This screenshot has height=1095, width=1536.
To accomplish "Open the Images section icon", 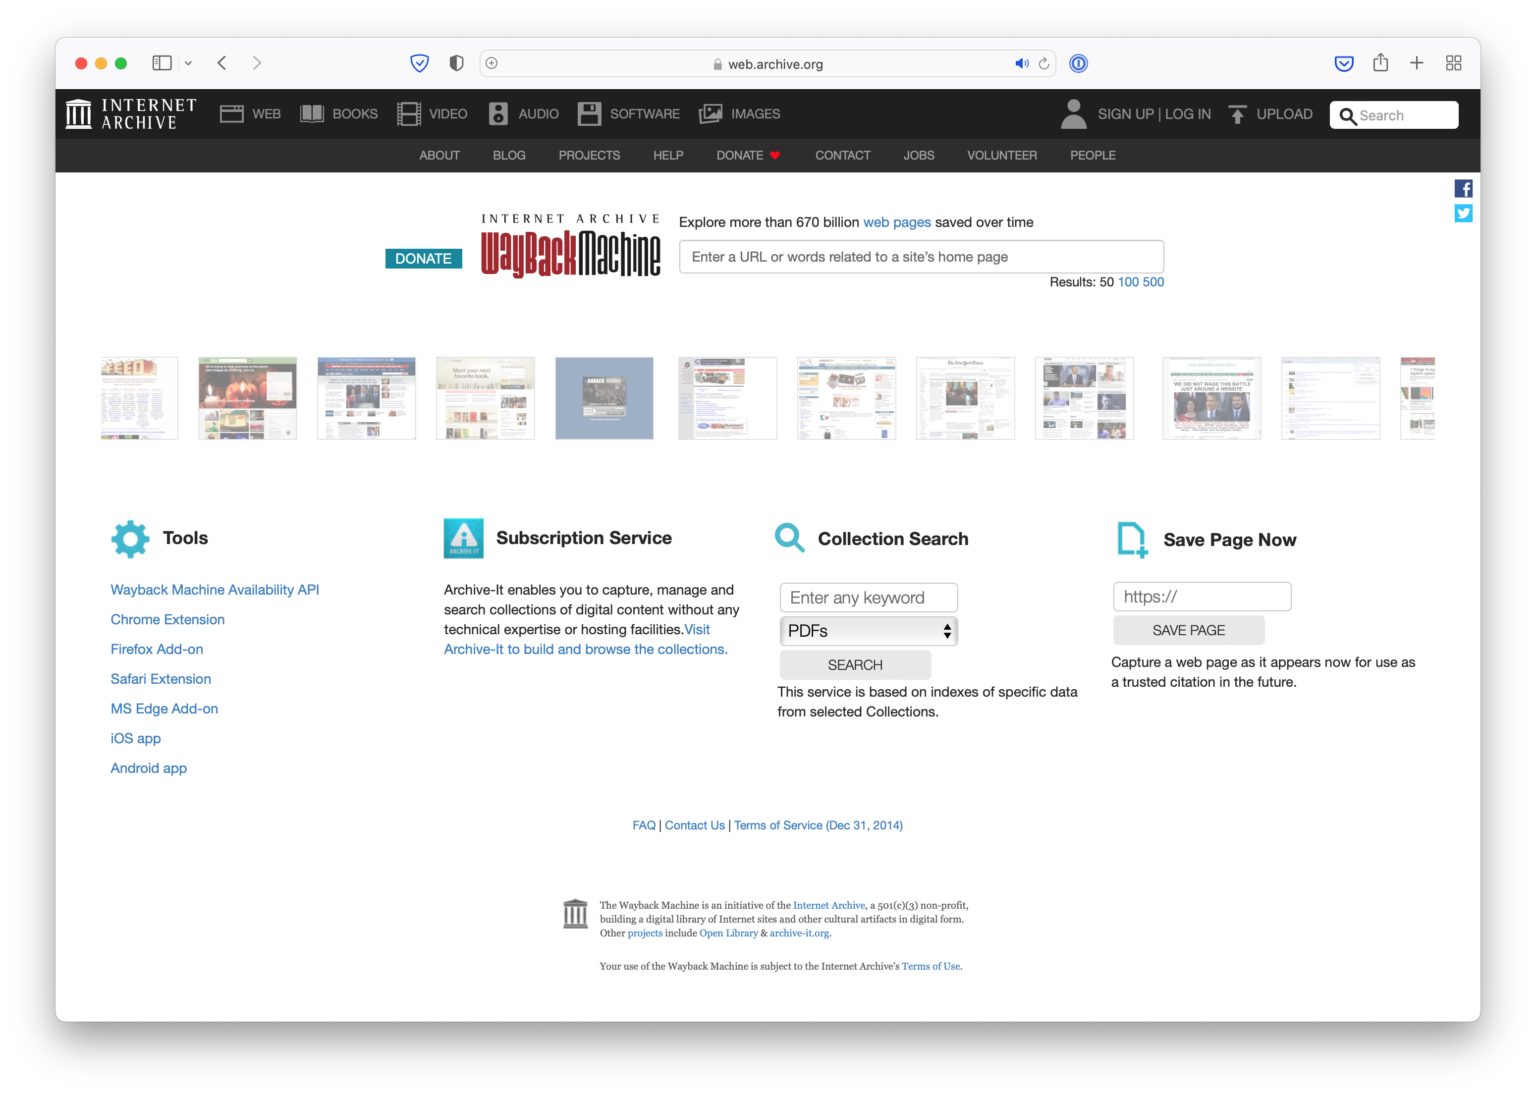I will (x=710, y=114).
